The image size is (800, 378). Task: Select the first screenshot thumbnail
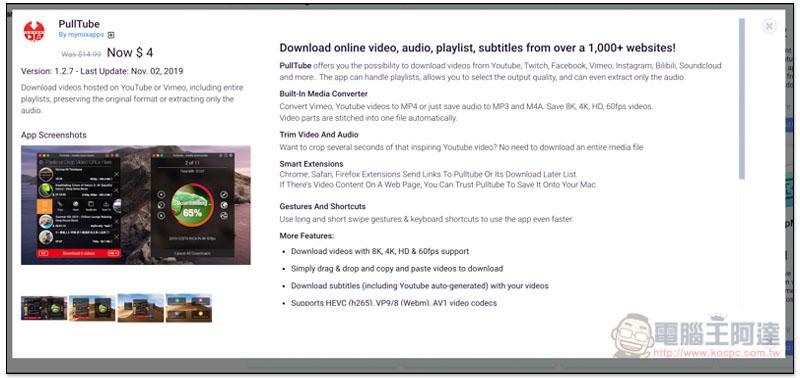44,308
